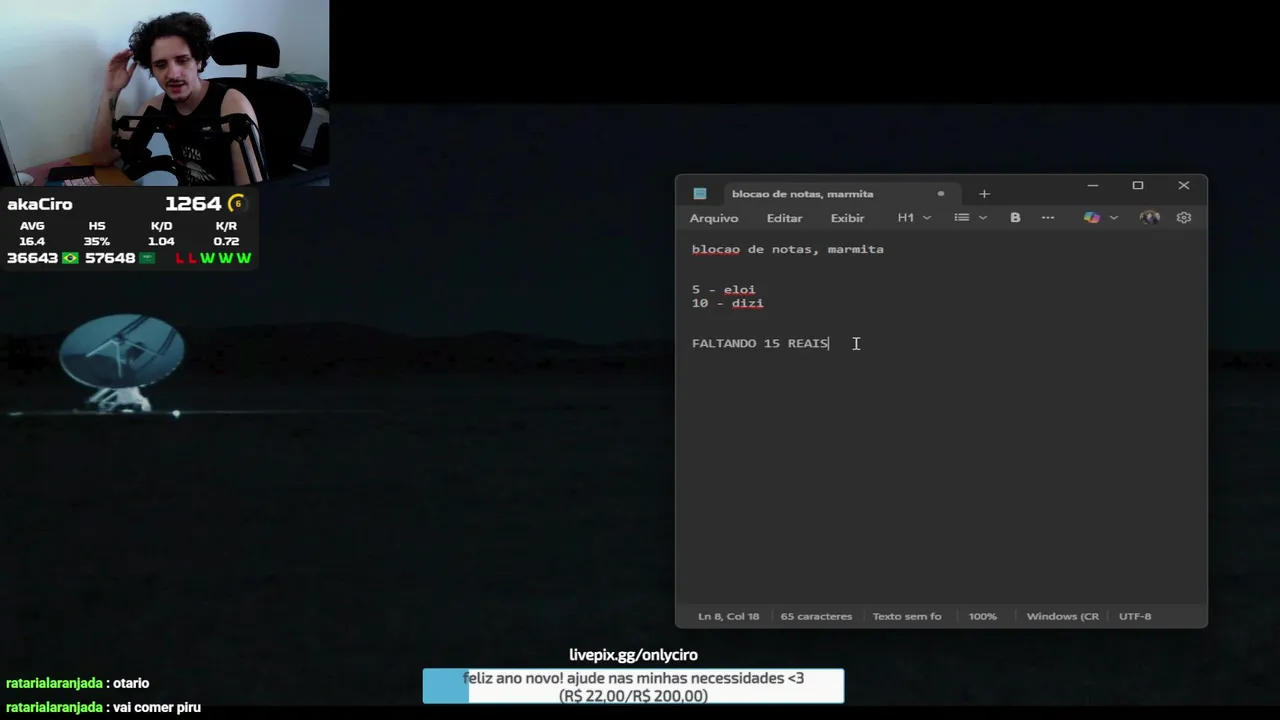The width and height of the screenshot is (1280, 720).
Task: Click the livepix.gg/onlyciro link text
Action: (x=633, y=655)
